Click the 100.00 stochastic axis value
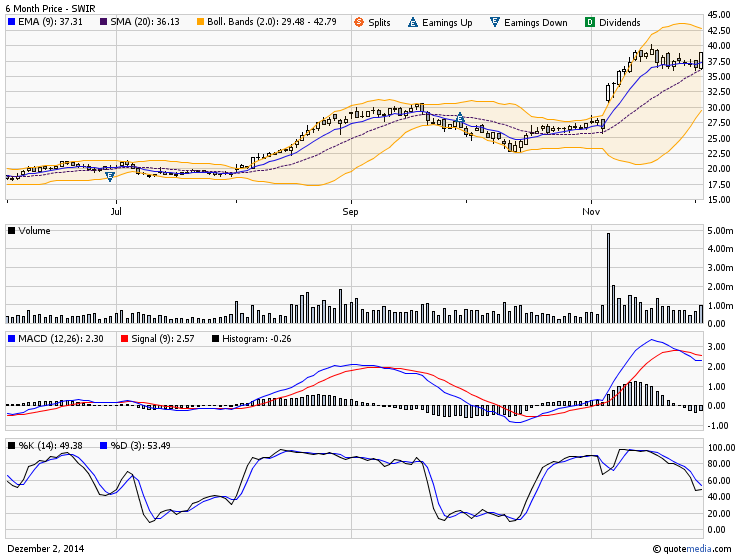Screen dimensions: 740x558 coord(721,447)
